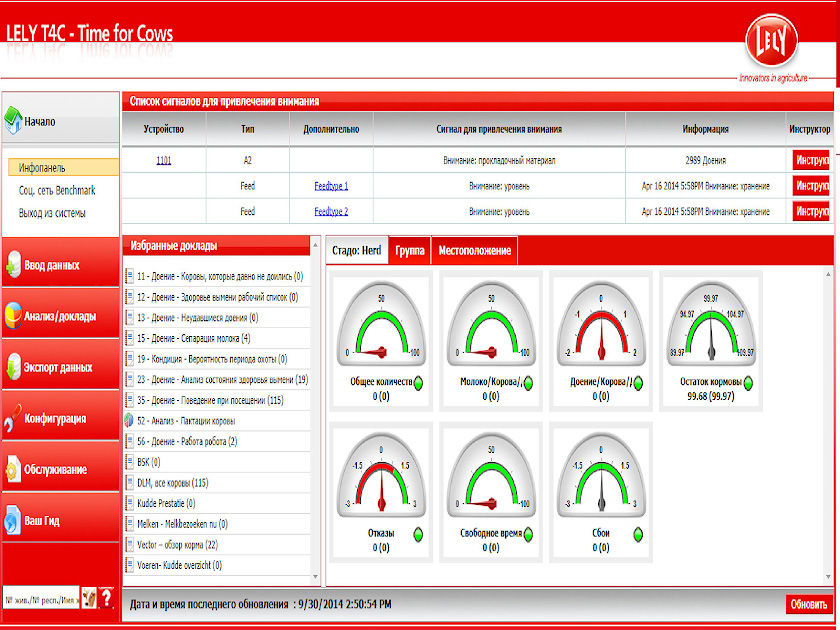Click Инструктор button in device 1101 row
The image size is (840, 630).
click(x=811, y=160)
